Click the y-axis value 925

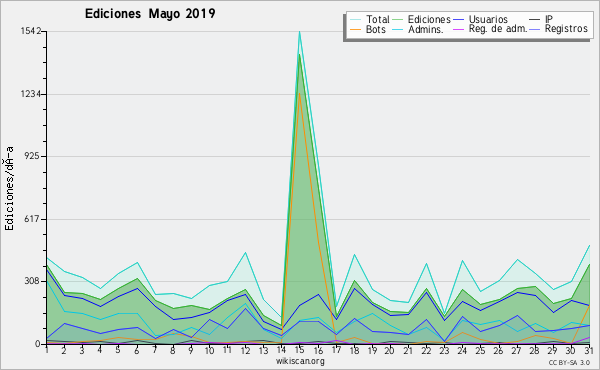tap(33, 156)
